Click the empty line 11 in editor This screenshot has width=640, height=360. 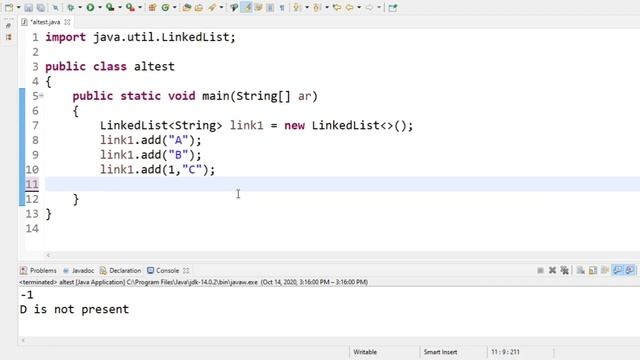click(x=342, y=184)
